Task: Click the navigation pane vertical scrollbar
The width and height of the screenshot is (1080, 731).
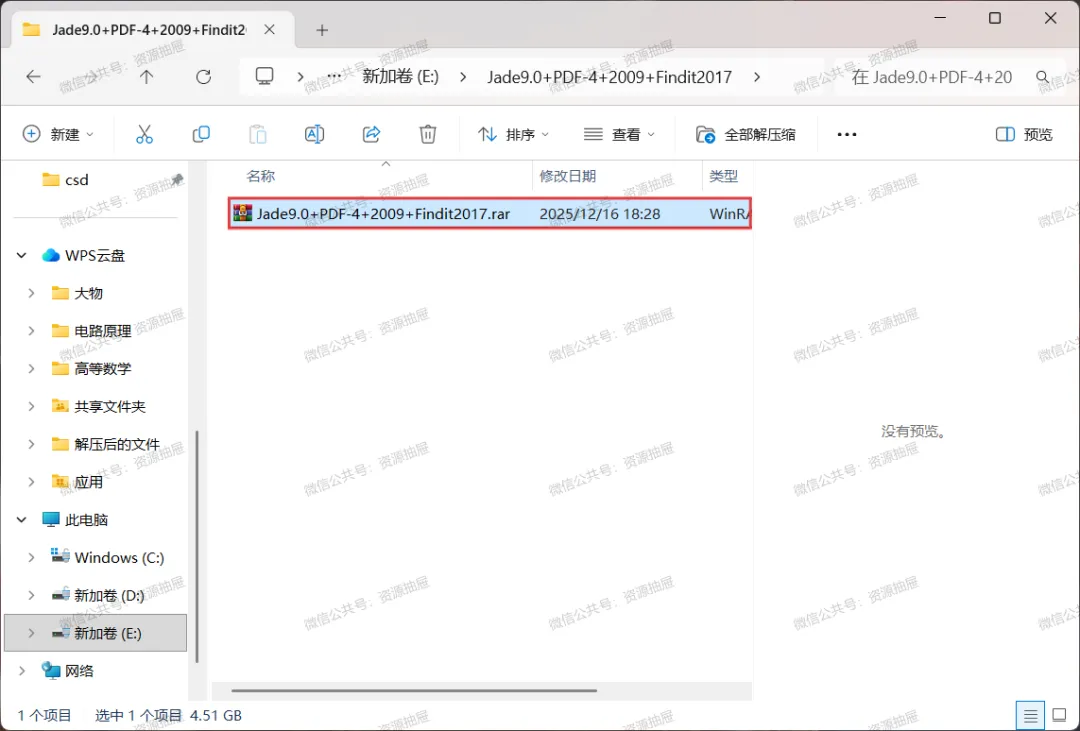Action: [198, 546]
